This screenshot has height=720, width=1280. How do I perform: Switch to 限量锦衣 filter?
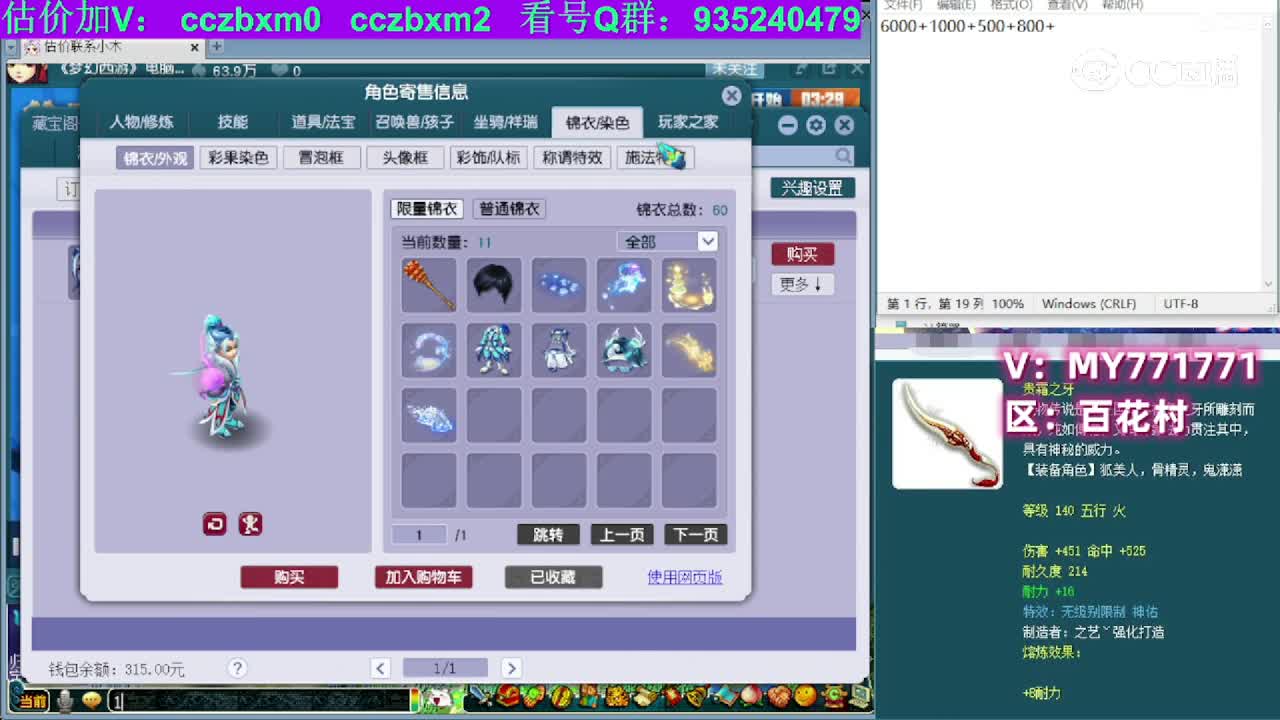(427, 209)
